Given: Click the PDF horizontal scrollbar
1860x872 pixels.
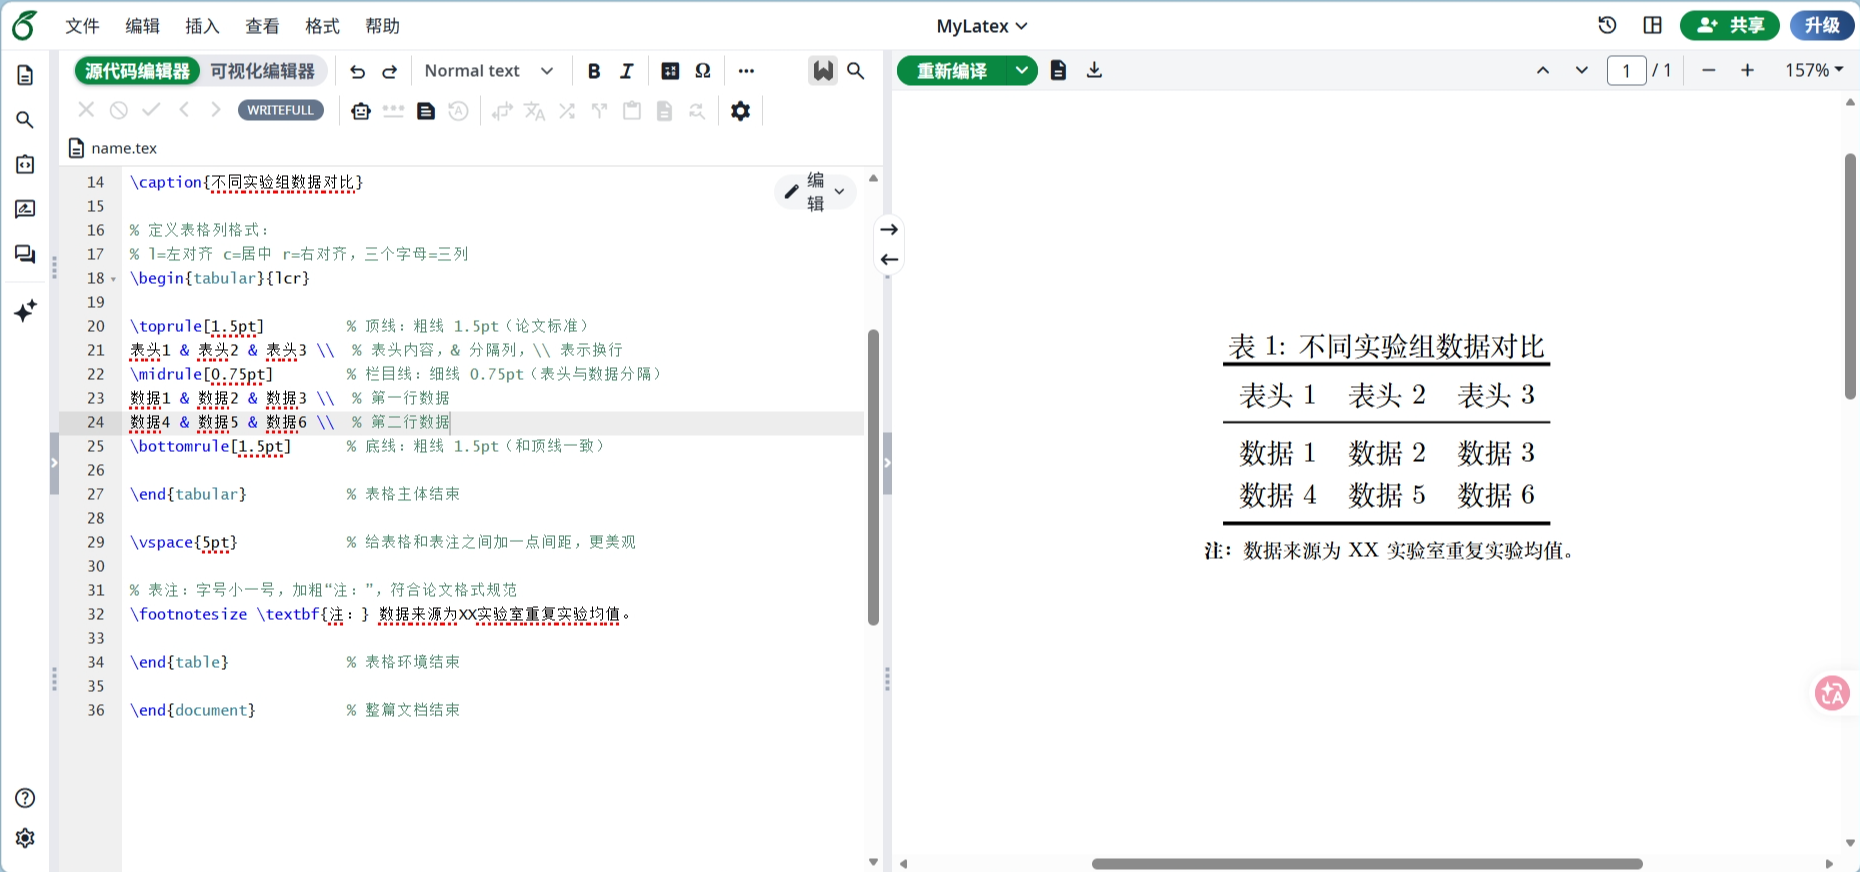Looking at the screenshot, I should 1367,863.
